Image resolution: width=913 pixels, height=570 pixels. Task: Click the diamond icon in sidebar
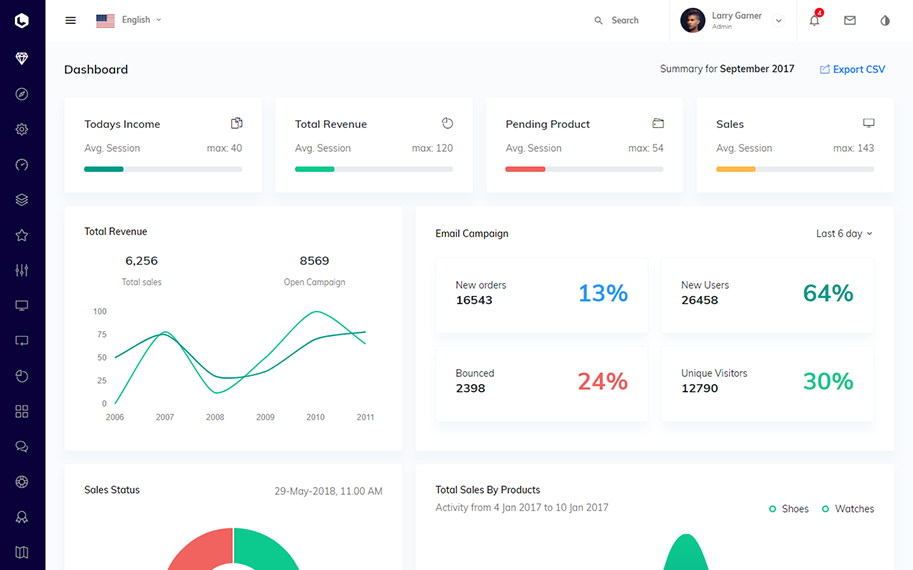tap(22, 59)
